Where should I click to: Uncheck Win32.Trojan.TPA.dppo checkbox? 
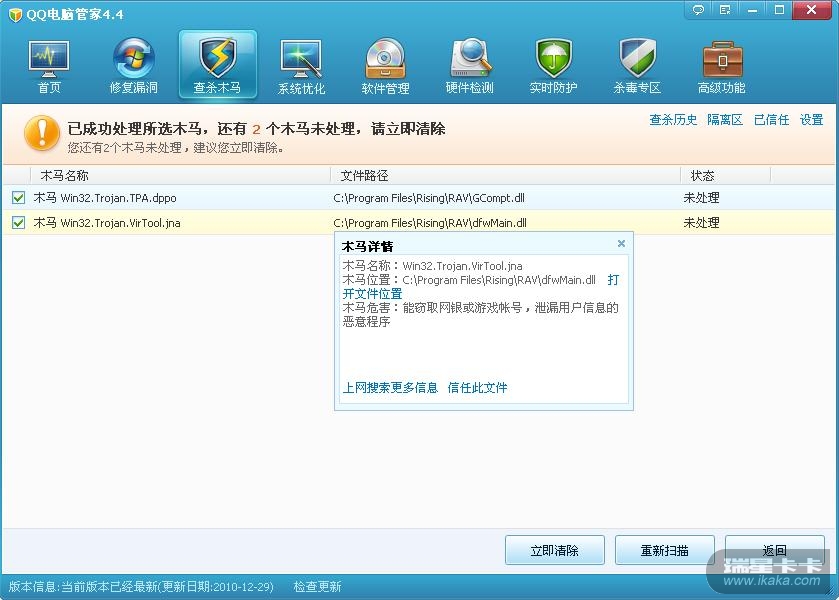pyautogui.click(x=18, y=198)
